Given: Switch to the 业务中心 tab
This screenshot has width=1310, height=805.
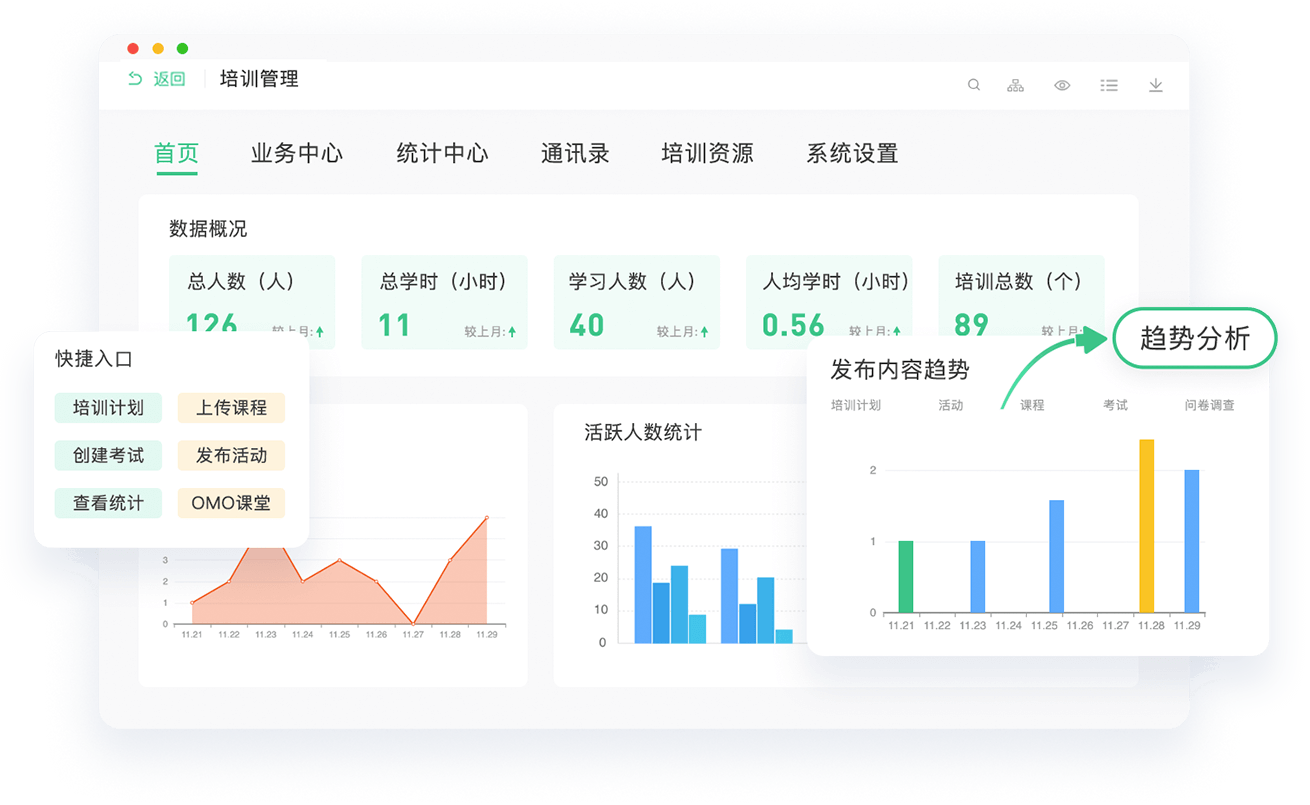Looking at the screenshot, I should (296, 153).
